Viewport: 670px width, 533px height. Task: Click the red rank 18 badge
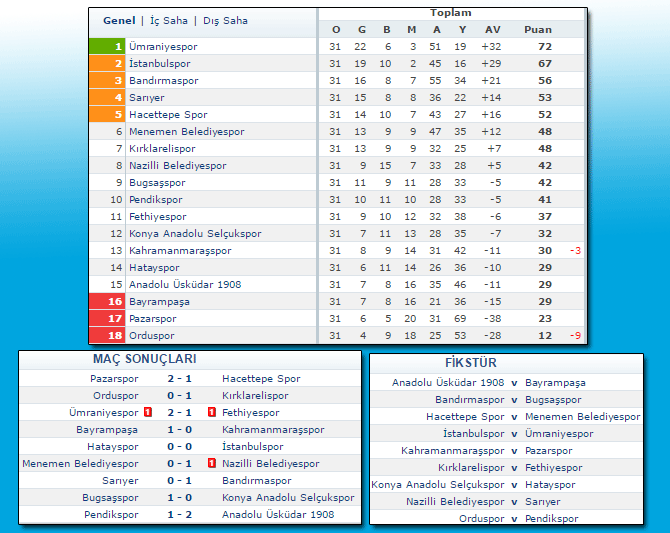[x=105, y=336]
